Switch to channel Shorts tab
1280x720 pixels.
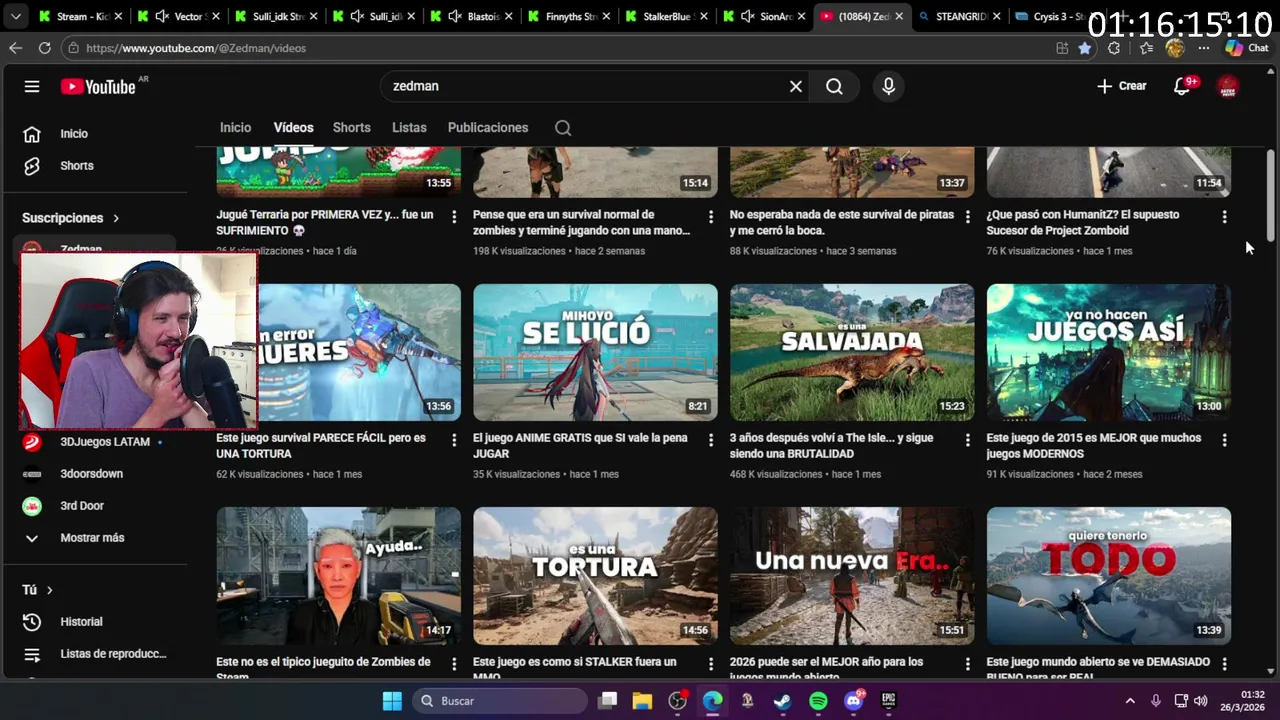click(352, 128)
